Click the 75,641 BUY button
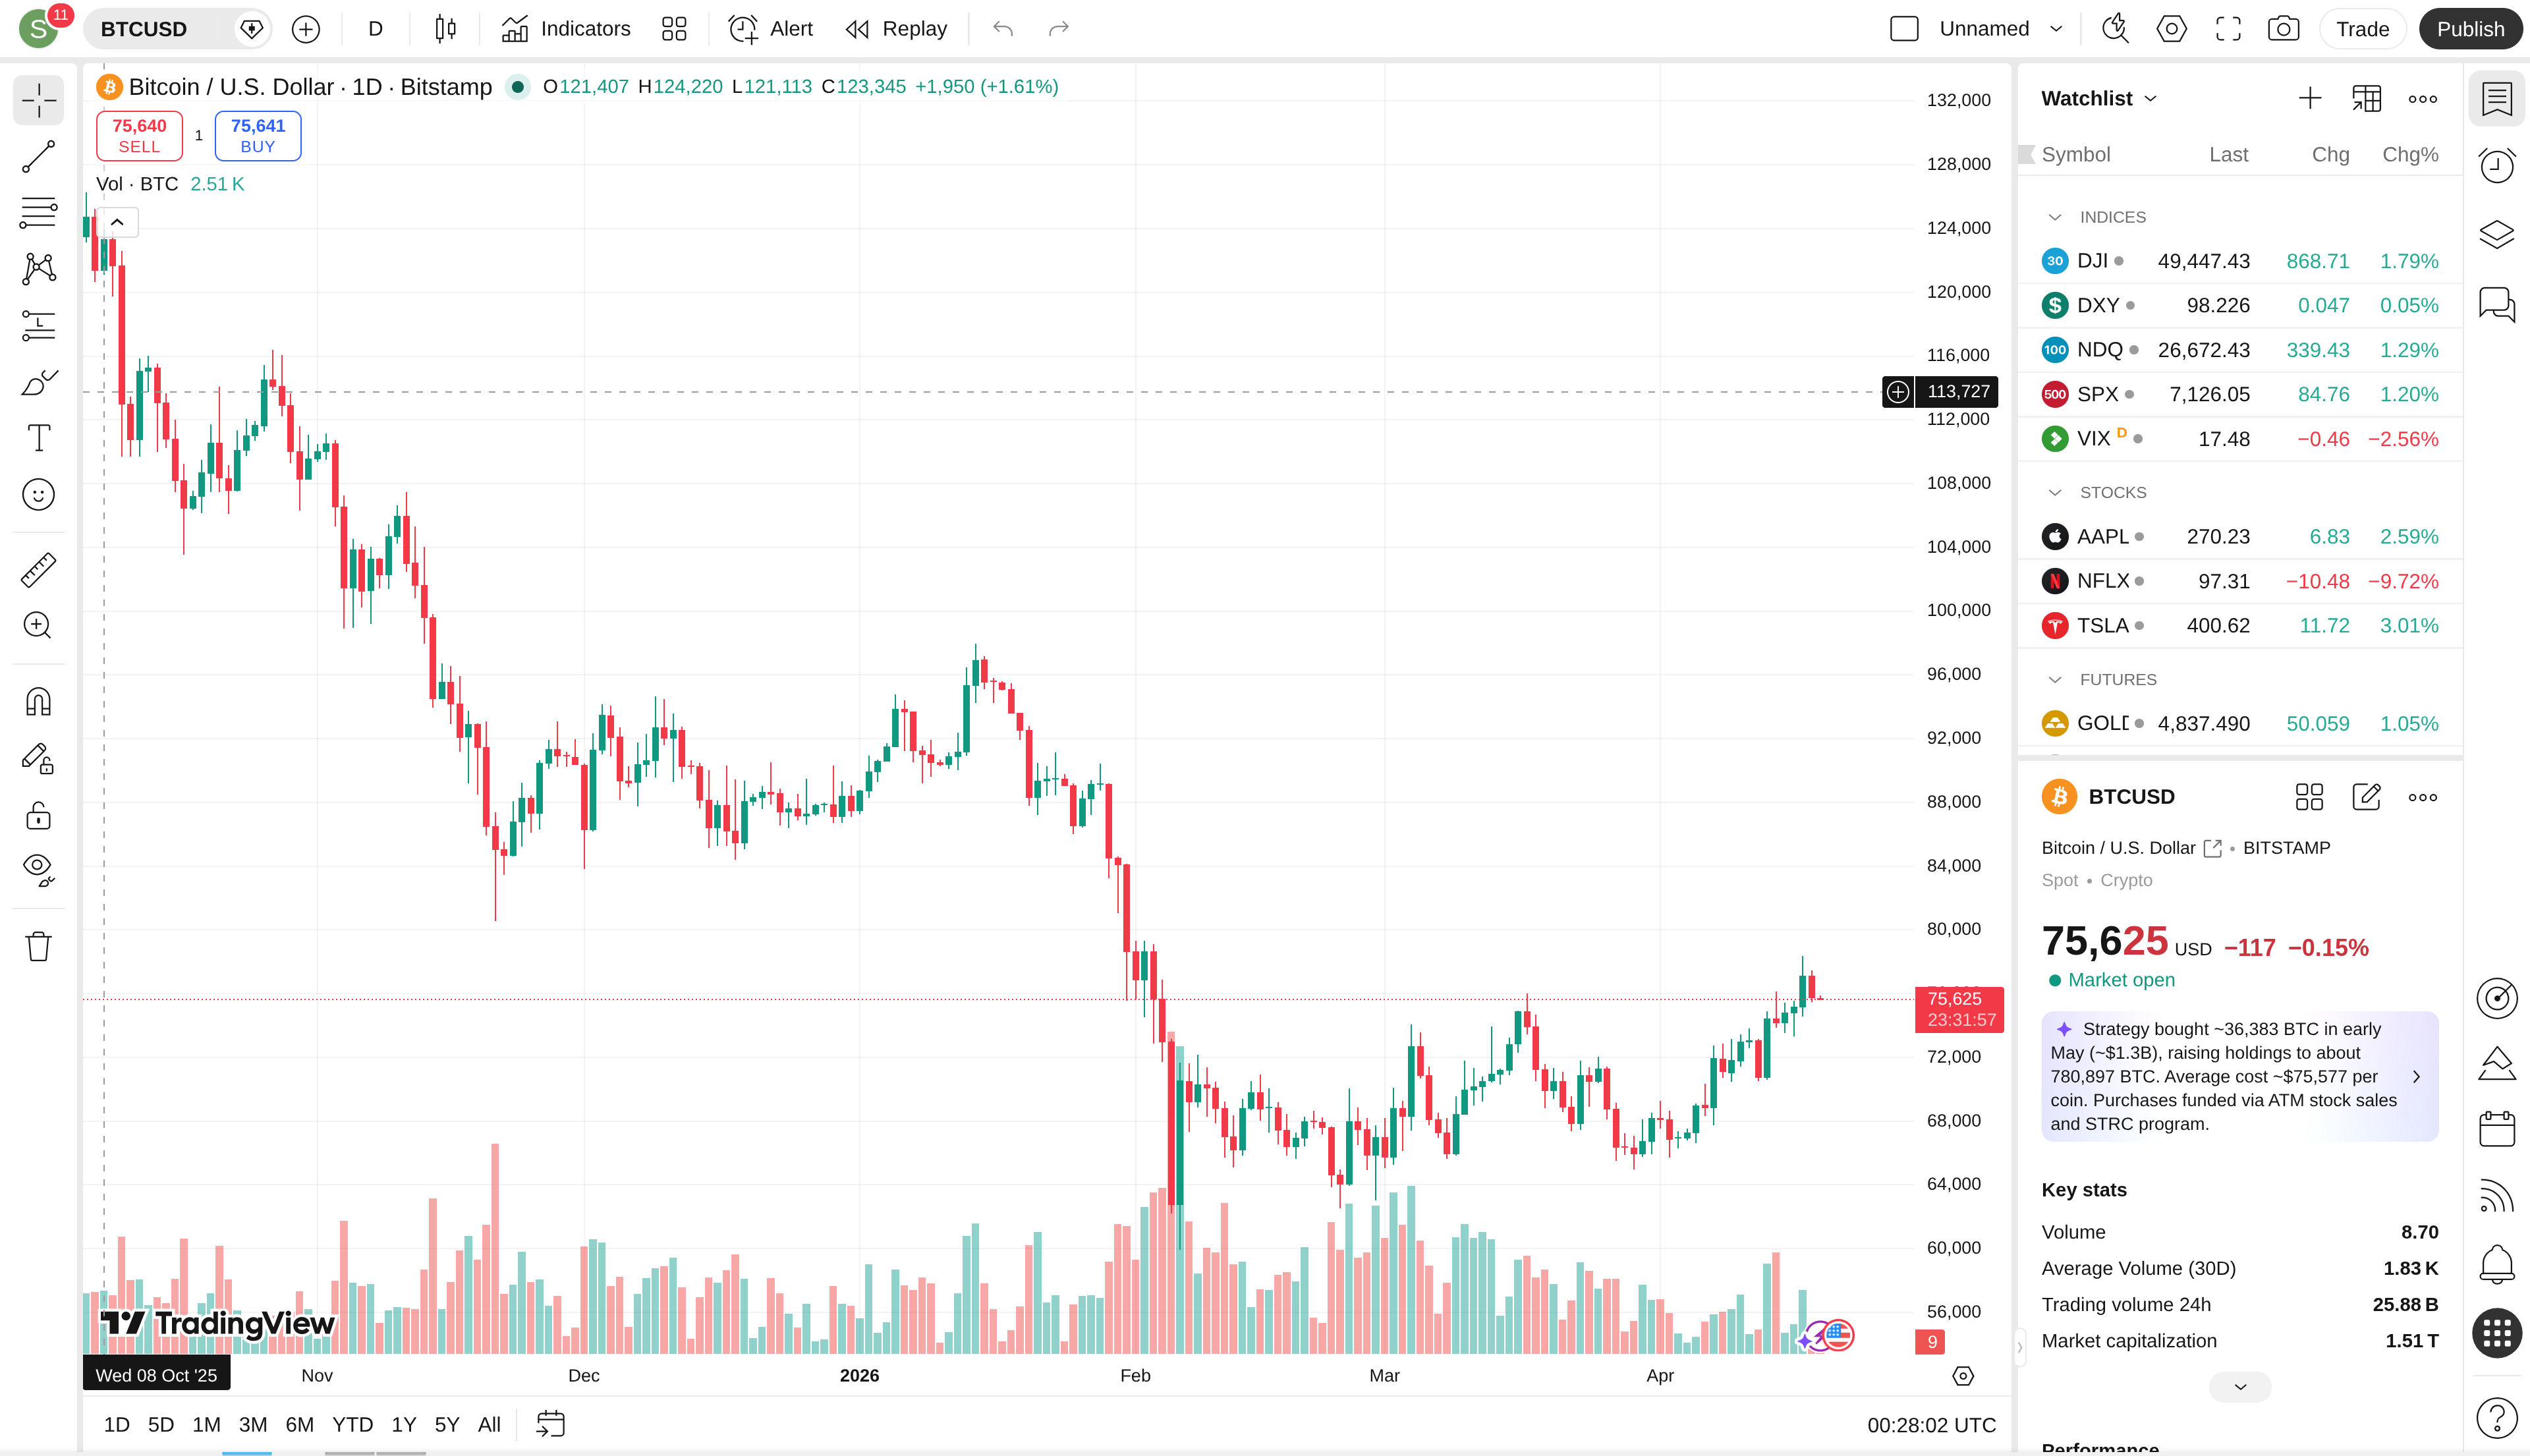Viewport: 2530px width, 1456px height. [x=257, y=135]
